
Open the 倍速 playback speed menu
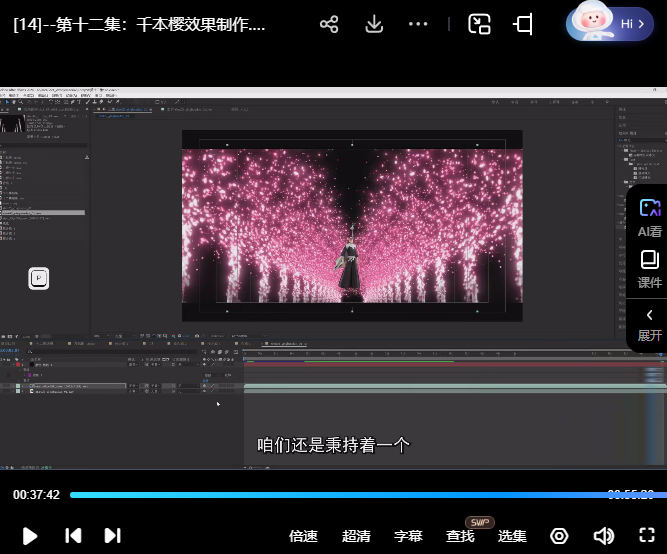tap(303, 536)
